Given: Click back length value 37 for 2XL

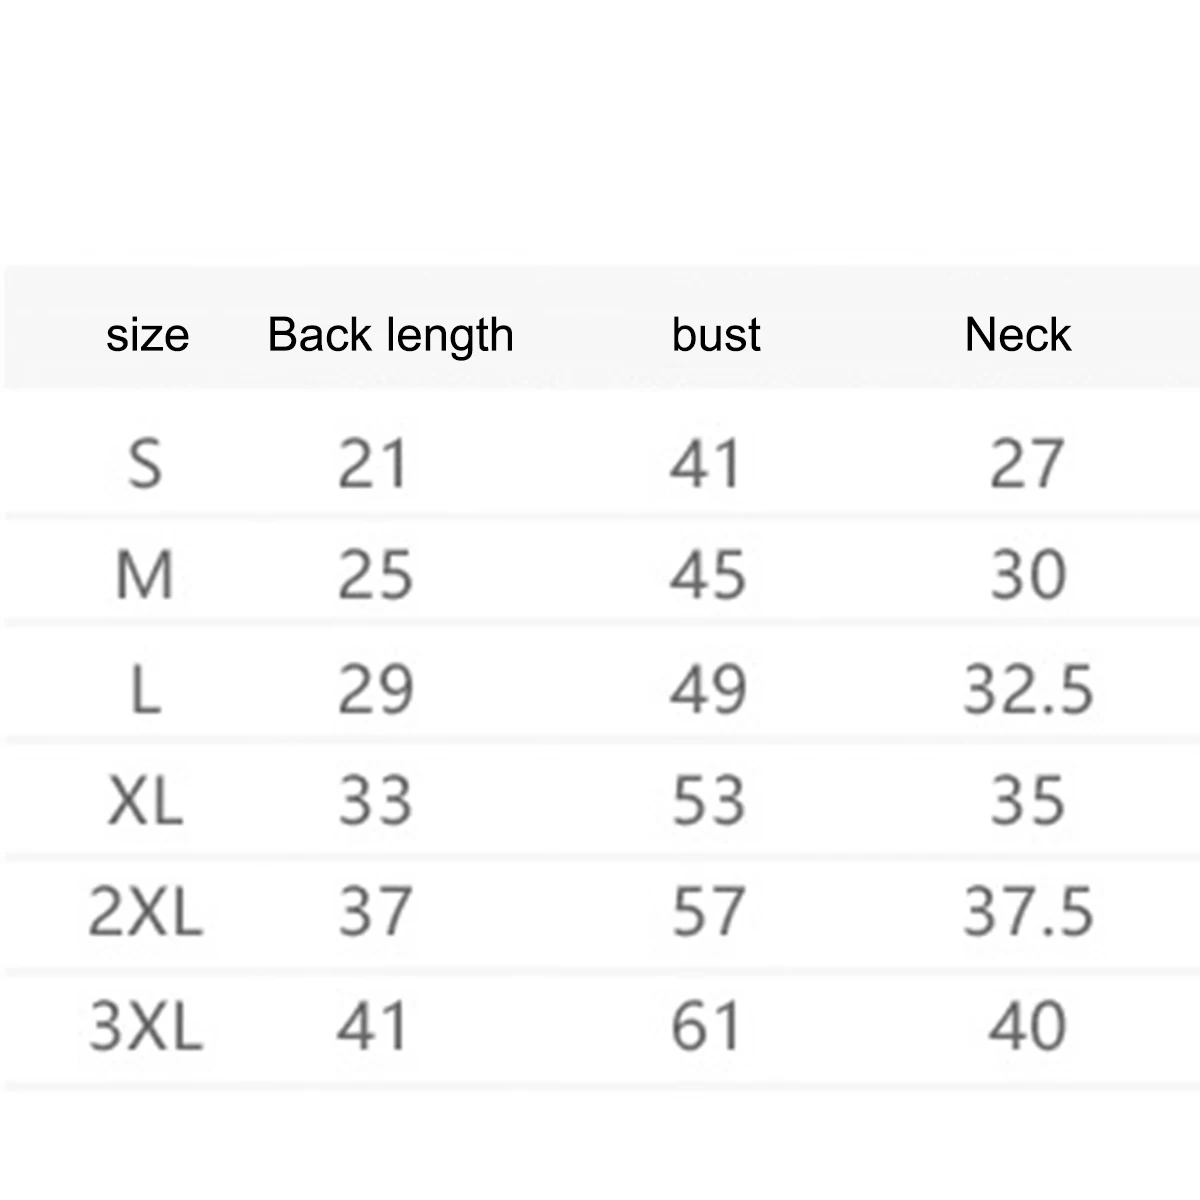Looking at the screenshot, I should 375,913.
